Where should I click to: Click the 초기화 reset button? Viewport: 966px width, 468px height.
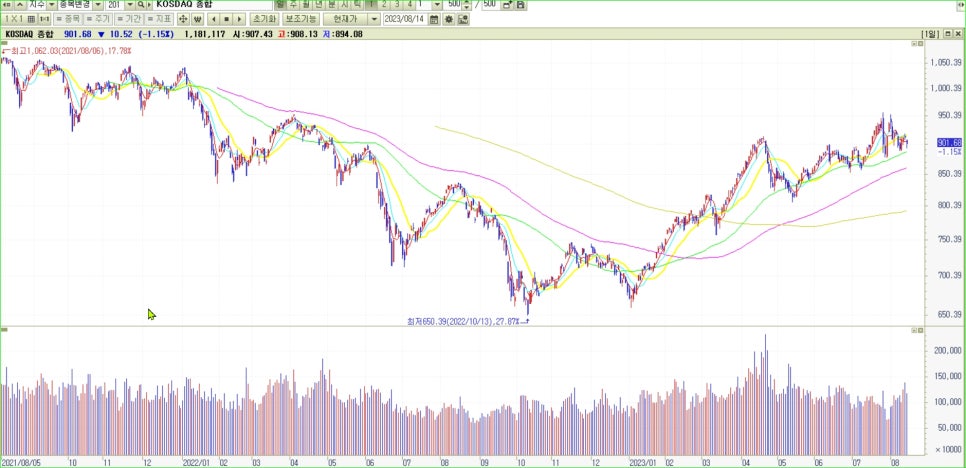pyautogui.click(x=264, y=19)
